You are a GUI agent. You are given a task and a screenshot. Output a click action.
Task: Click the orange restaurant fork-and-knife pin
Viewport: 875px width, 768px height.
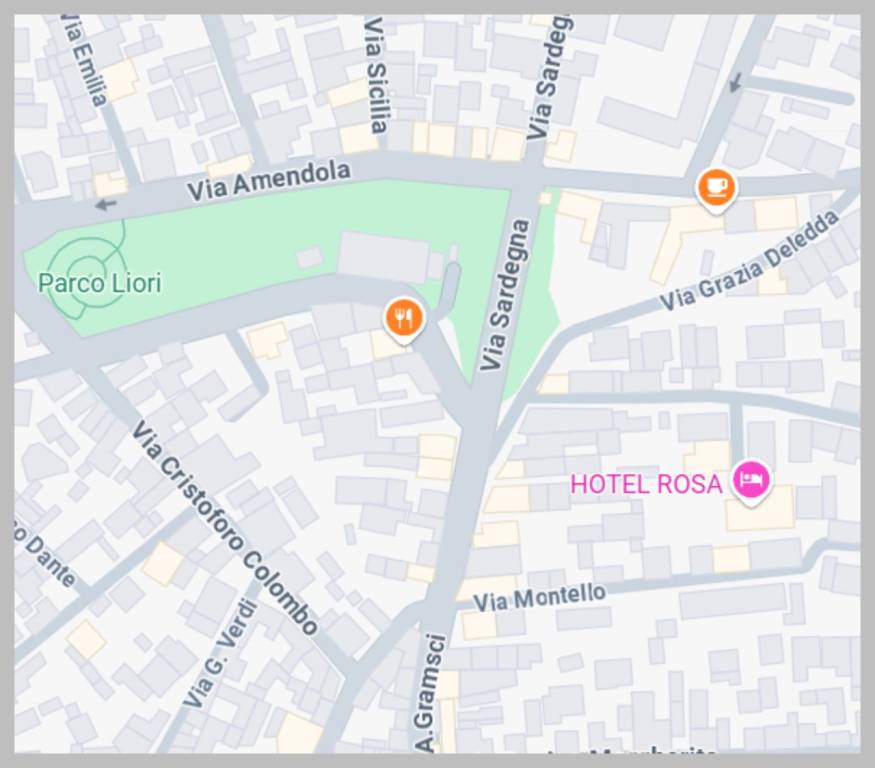point(405,320)
